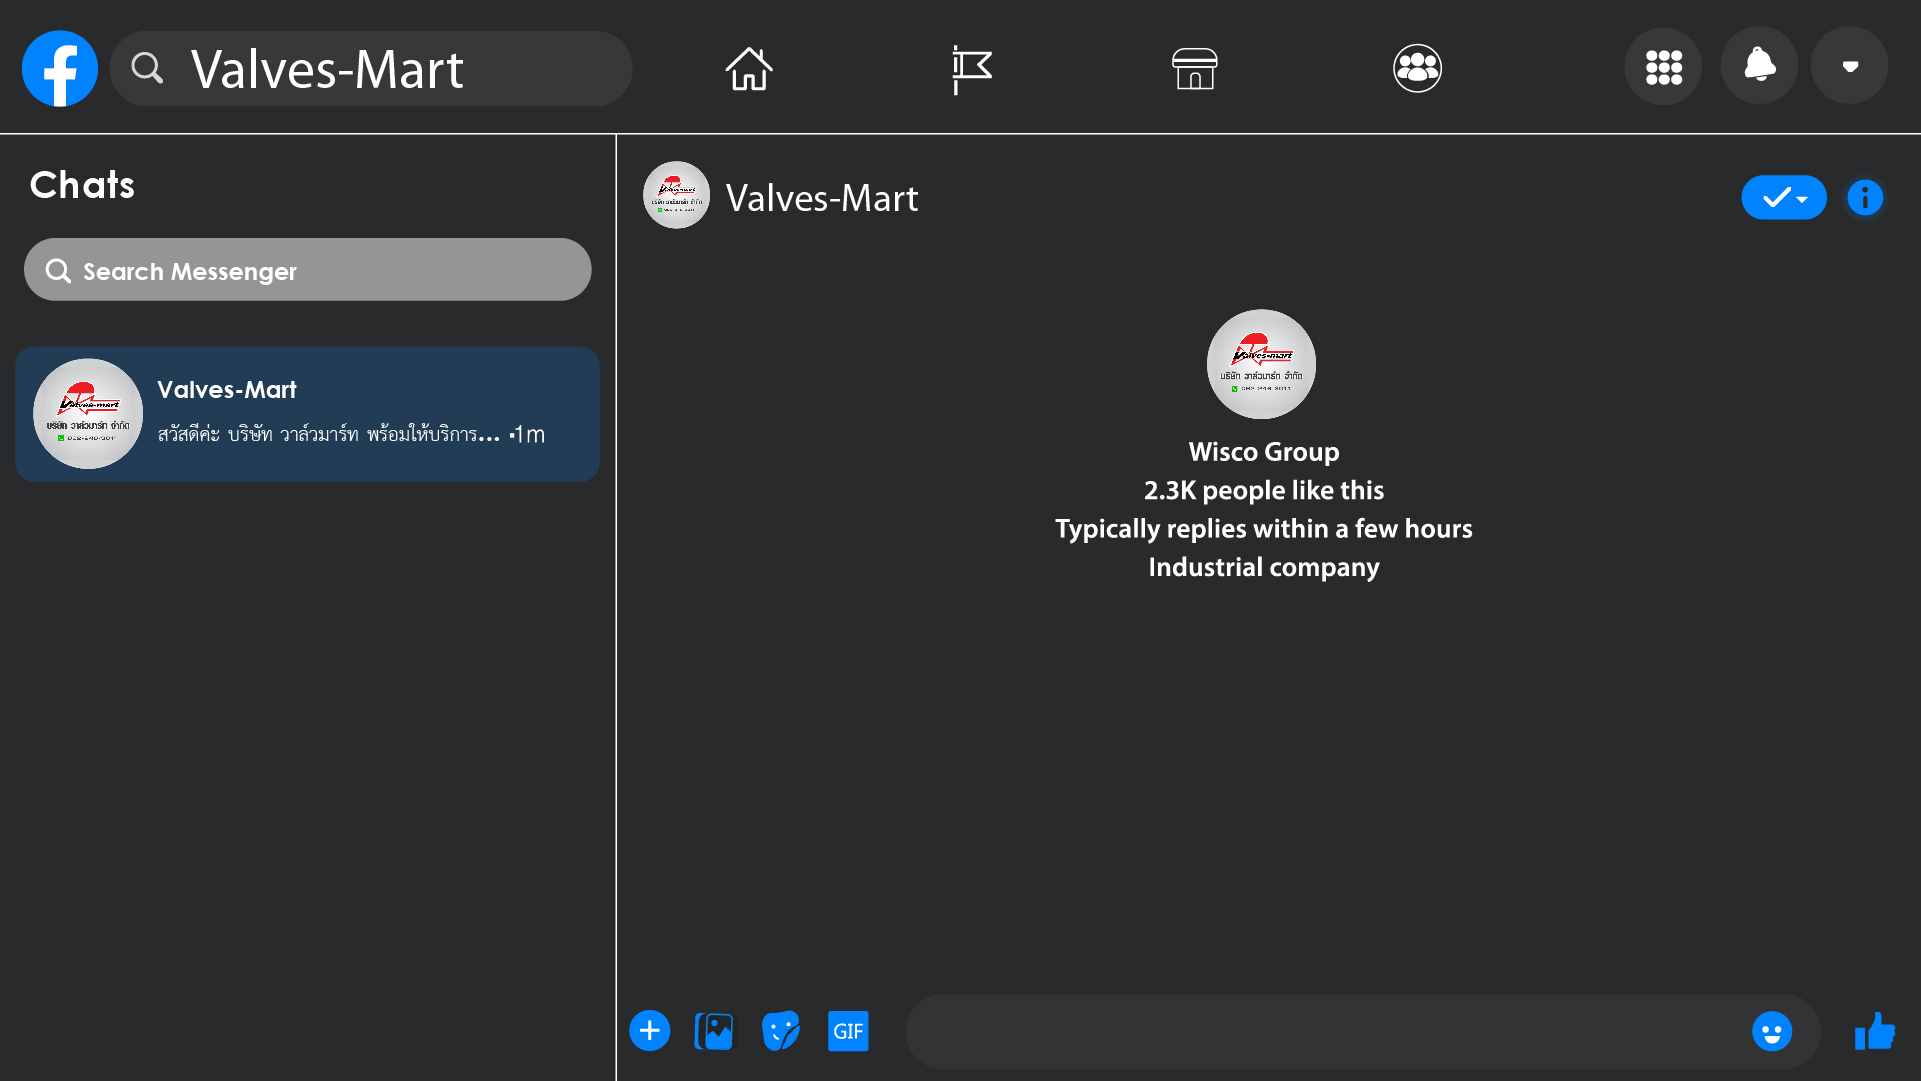The height and width of the screenshot is (1081, 1921).
Task: Open the Marketplace storefront tab
Action: coord(1194,68)
